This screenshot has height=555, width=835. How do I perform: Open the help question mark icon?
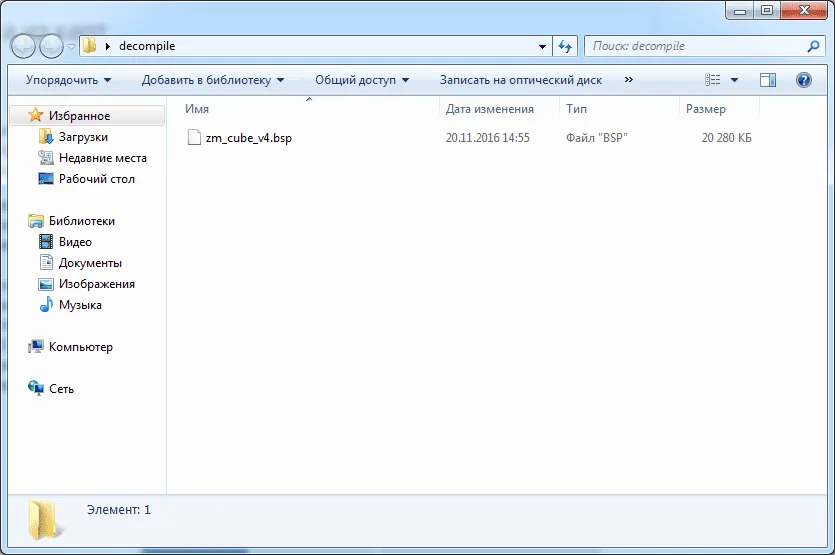tap(803, 80)
